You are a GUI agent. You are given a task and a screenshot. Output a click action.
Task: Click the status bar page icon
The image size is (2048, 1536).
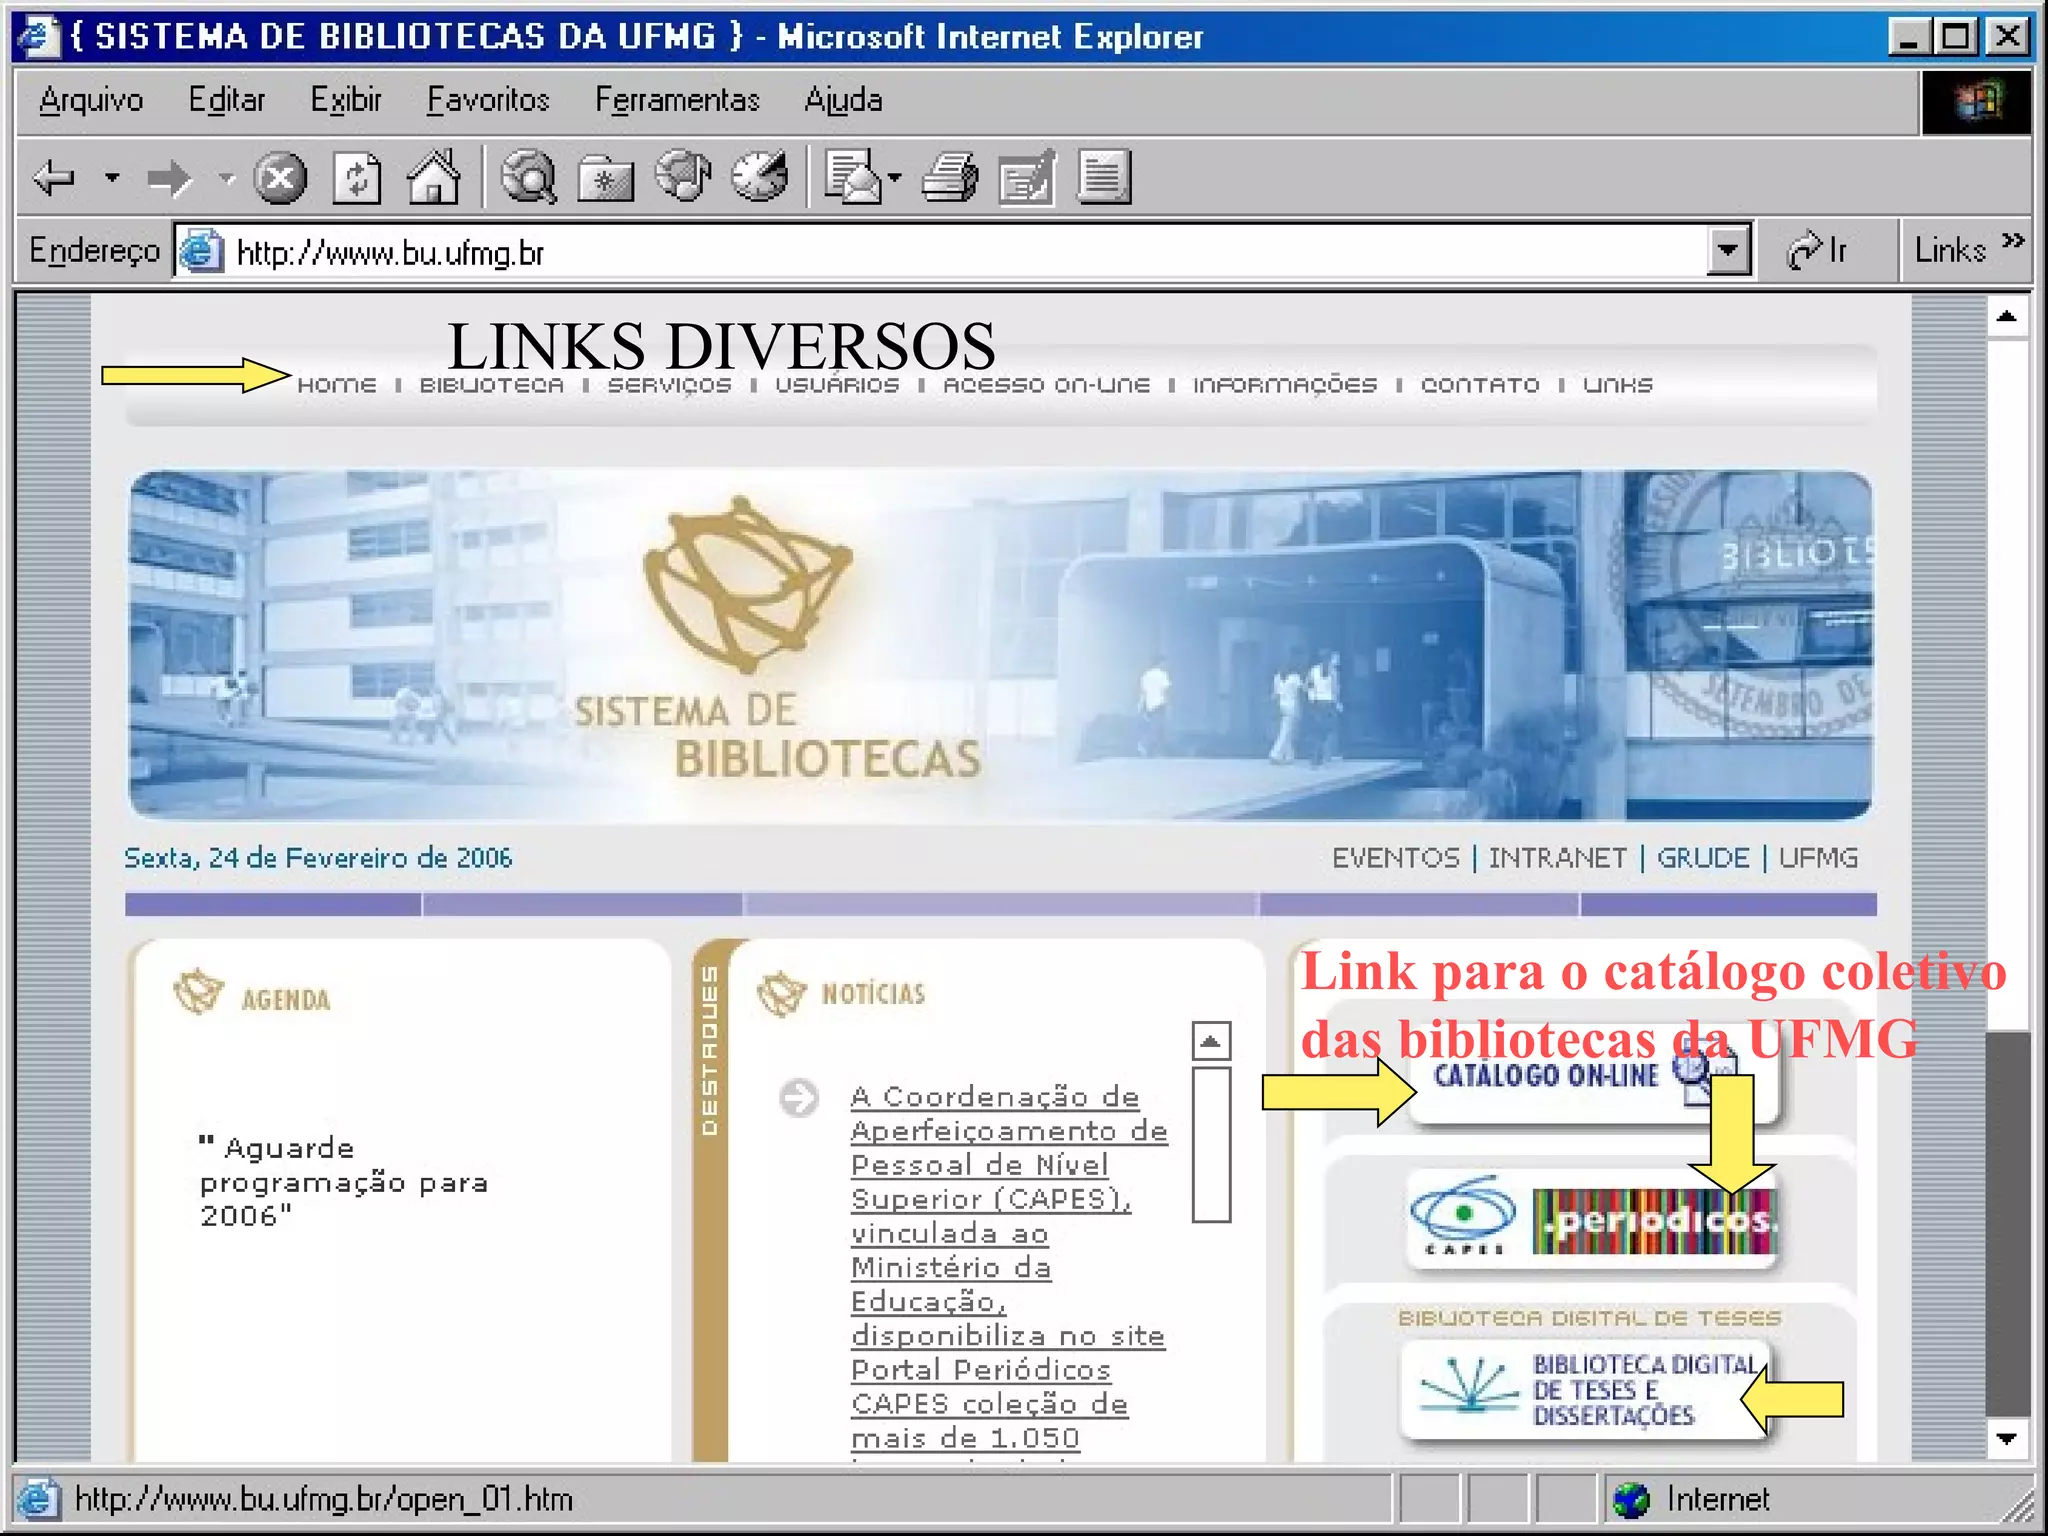pyautogui.click(x=38, y=1499)
